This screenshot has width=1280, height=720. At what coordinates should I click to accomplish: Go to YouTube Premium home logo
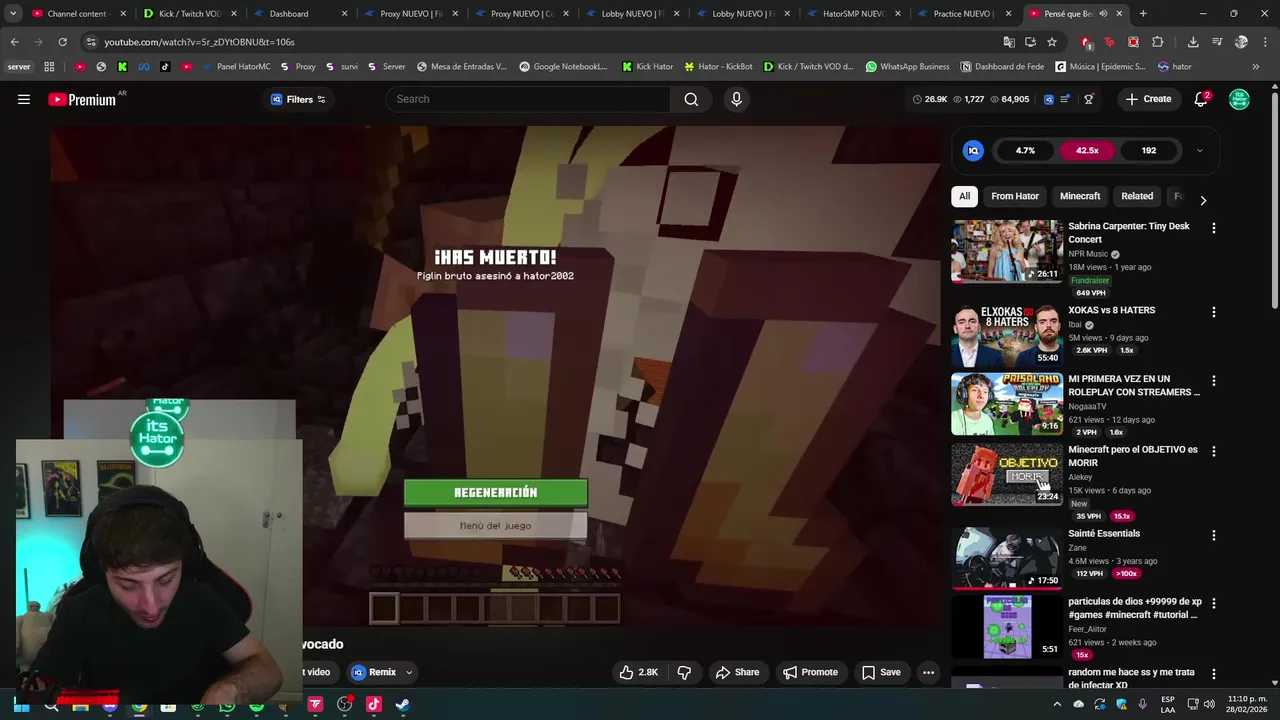[x=84, y=99]
